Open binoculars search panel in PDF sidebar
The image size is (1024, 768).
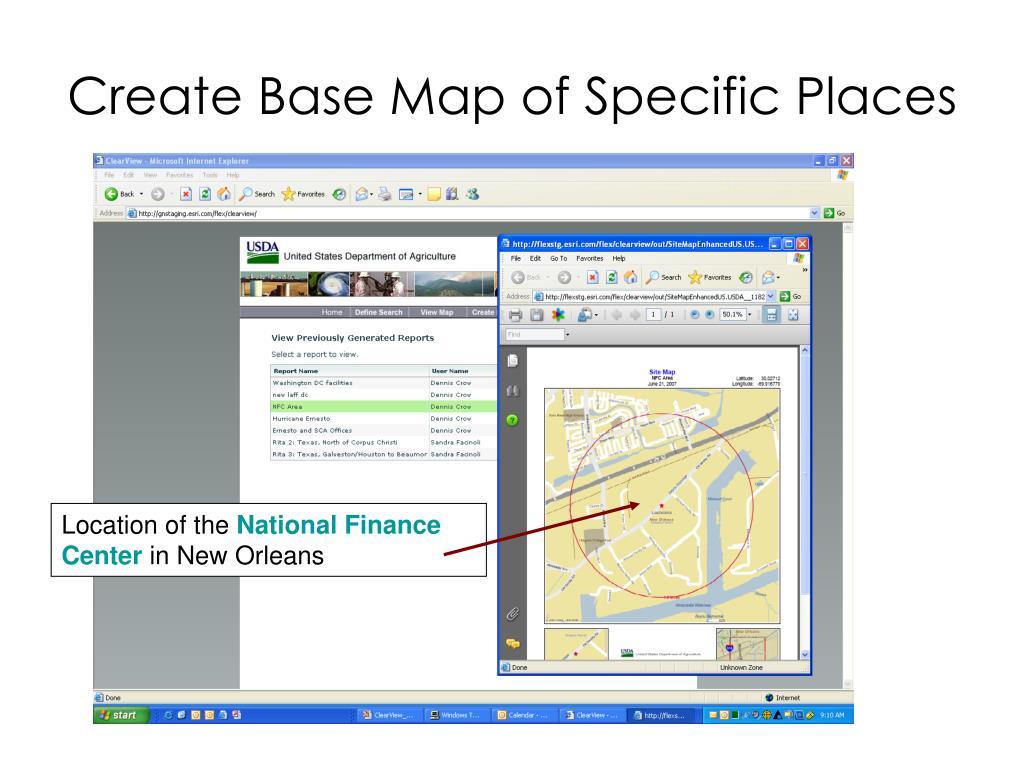[x=513, y=391]
